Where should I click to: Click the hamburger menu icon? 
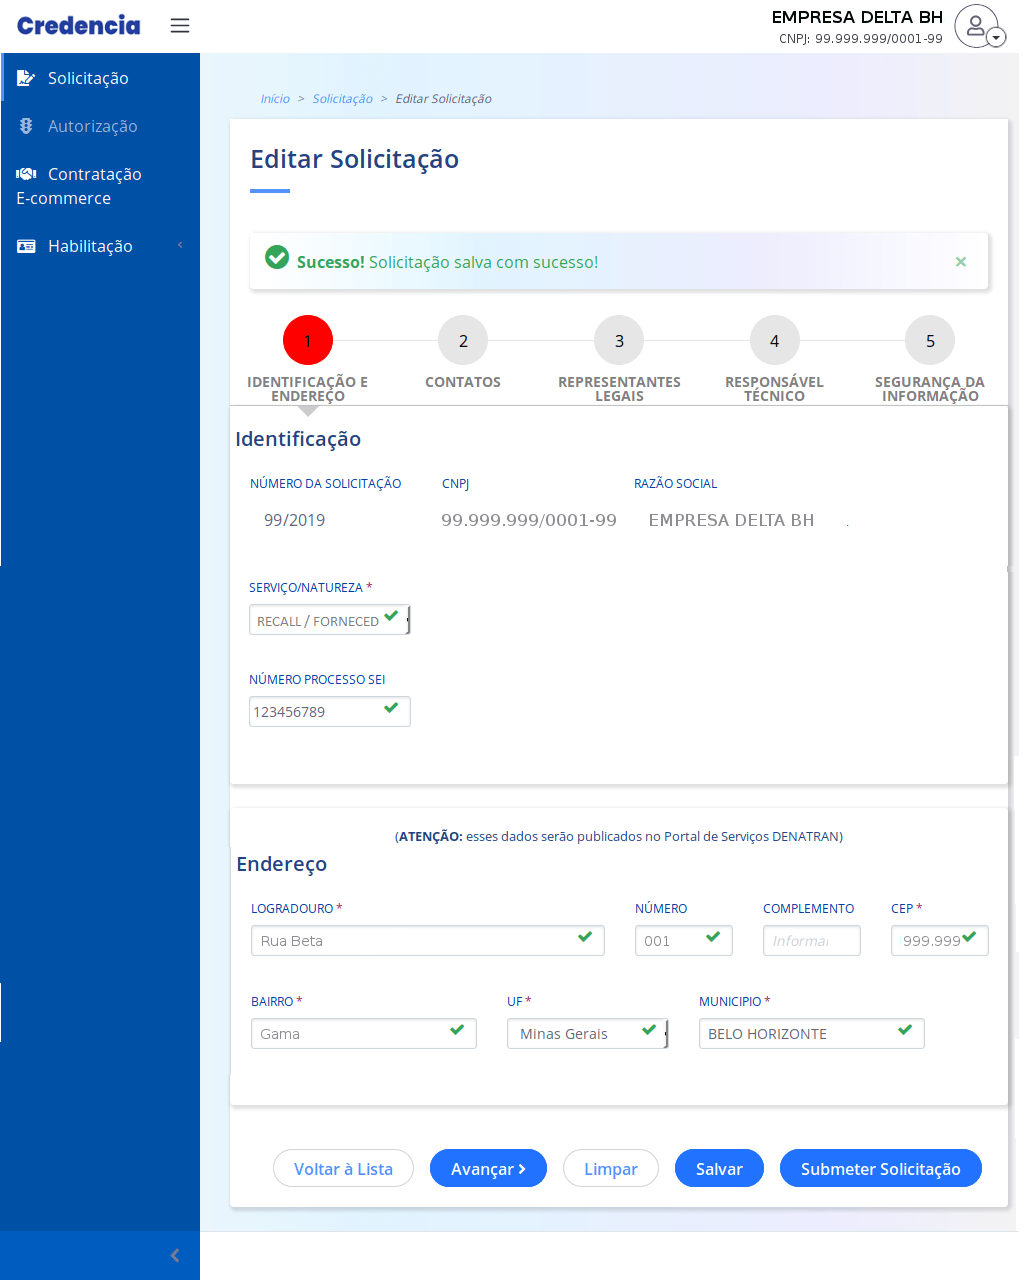point(180,26)
